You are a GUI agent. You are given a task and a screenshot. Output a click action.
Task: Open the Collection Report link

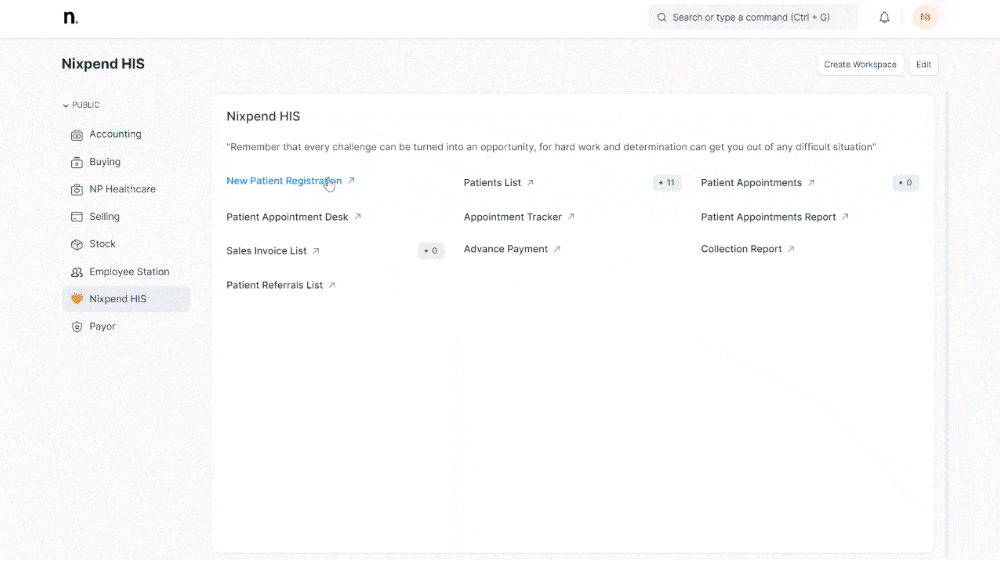click(x=741, y=249)
